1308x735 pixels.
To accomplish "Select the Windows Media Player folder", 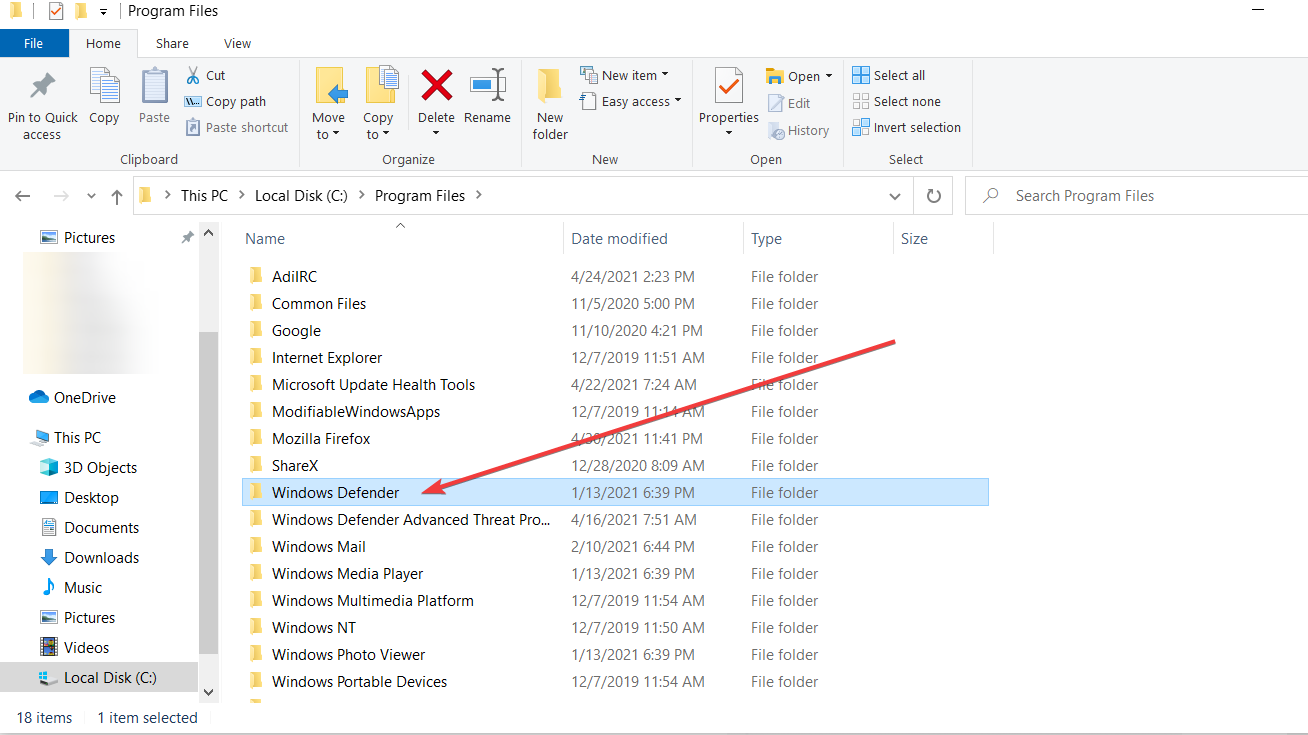I will click(x=347, y=573).
